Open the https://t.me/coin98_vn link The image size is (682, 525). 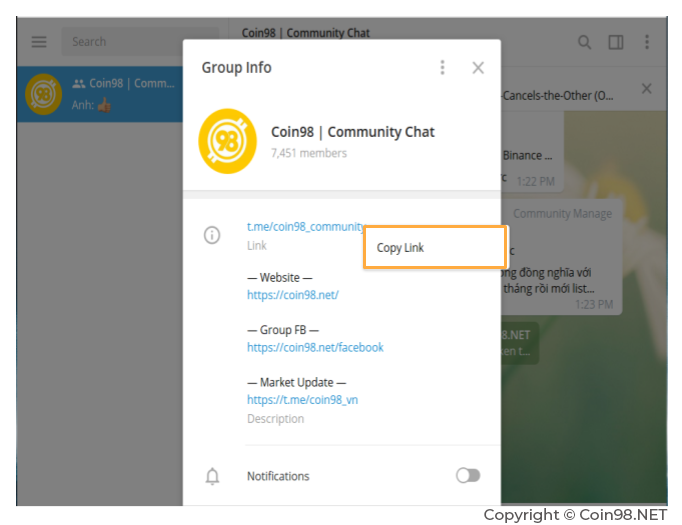pyautogui.click(x=302, y=400)
